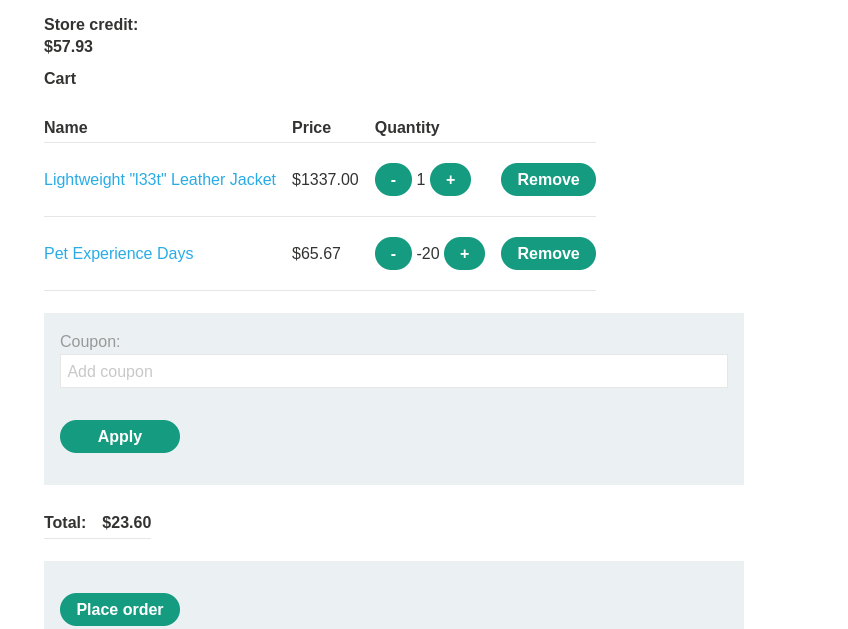Click the -20 quantity value
This screenshot has height=629, width=848.
pos(428,254)
